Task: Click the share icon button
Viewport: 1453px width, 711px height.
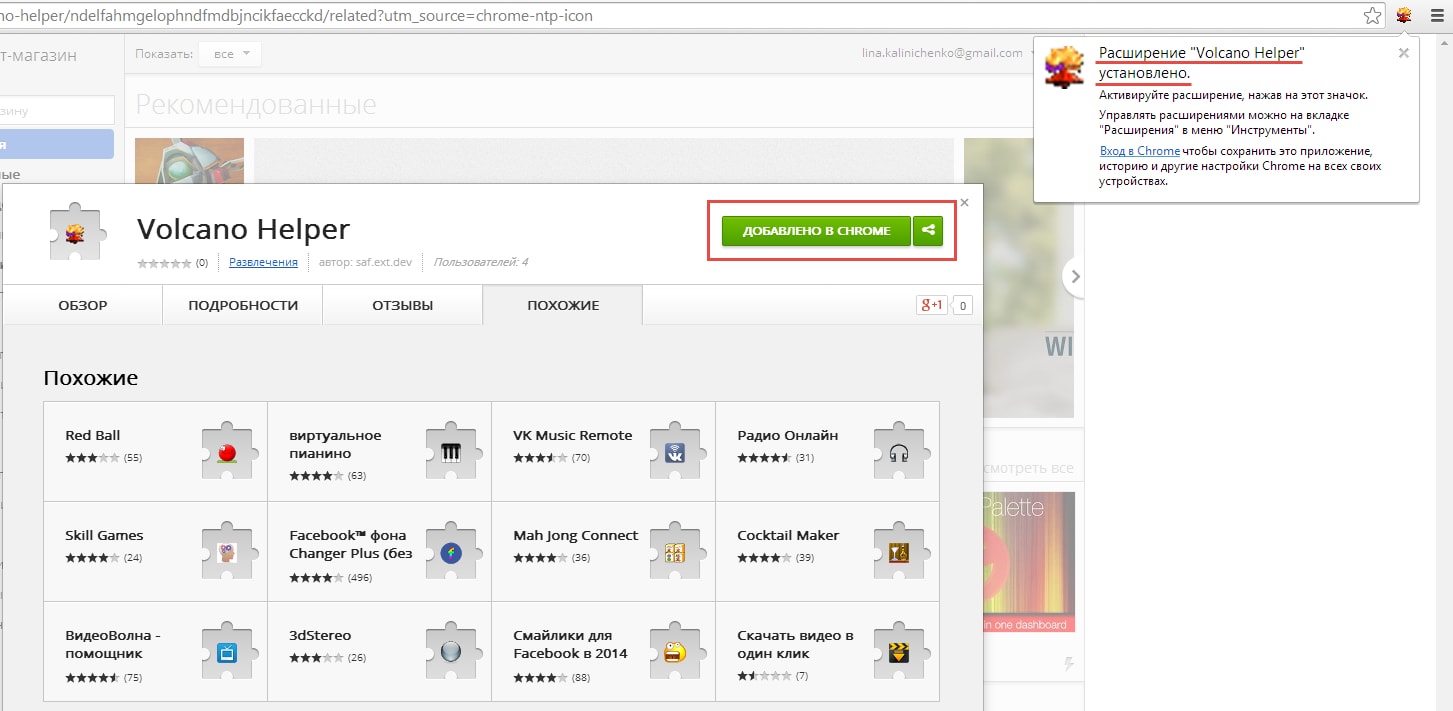Action: tap(928, 231)
